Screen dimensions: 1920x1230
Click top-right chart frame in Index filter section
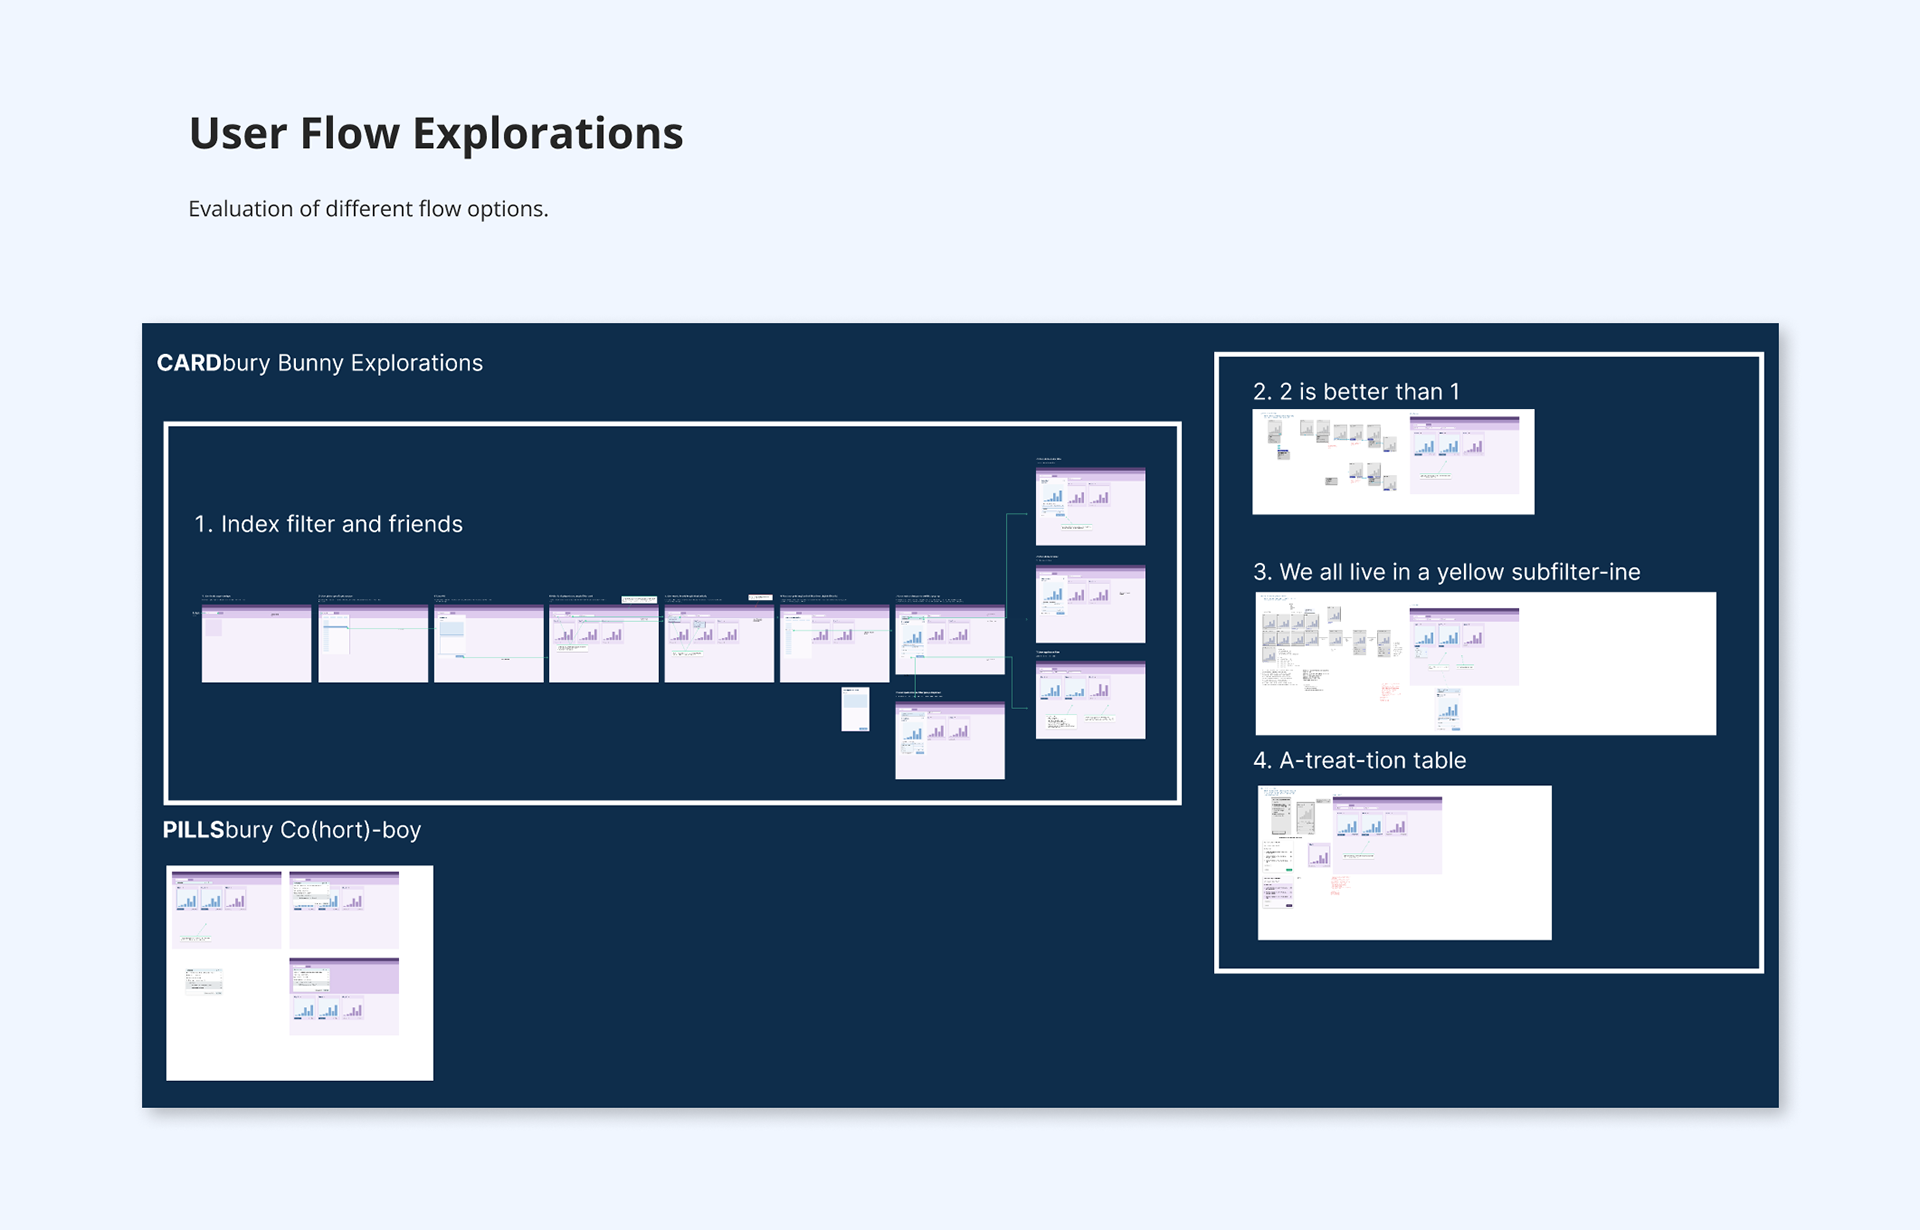point(1090,506)
